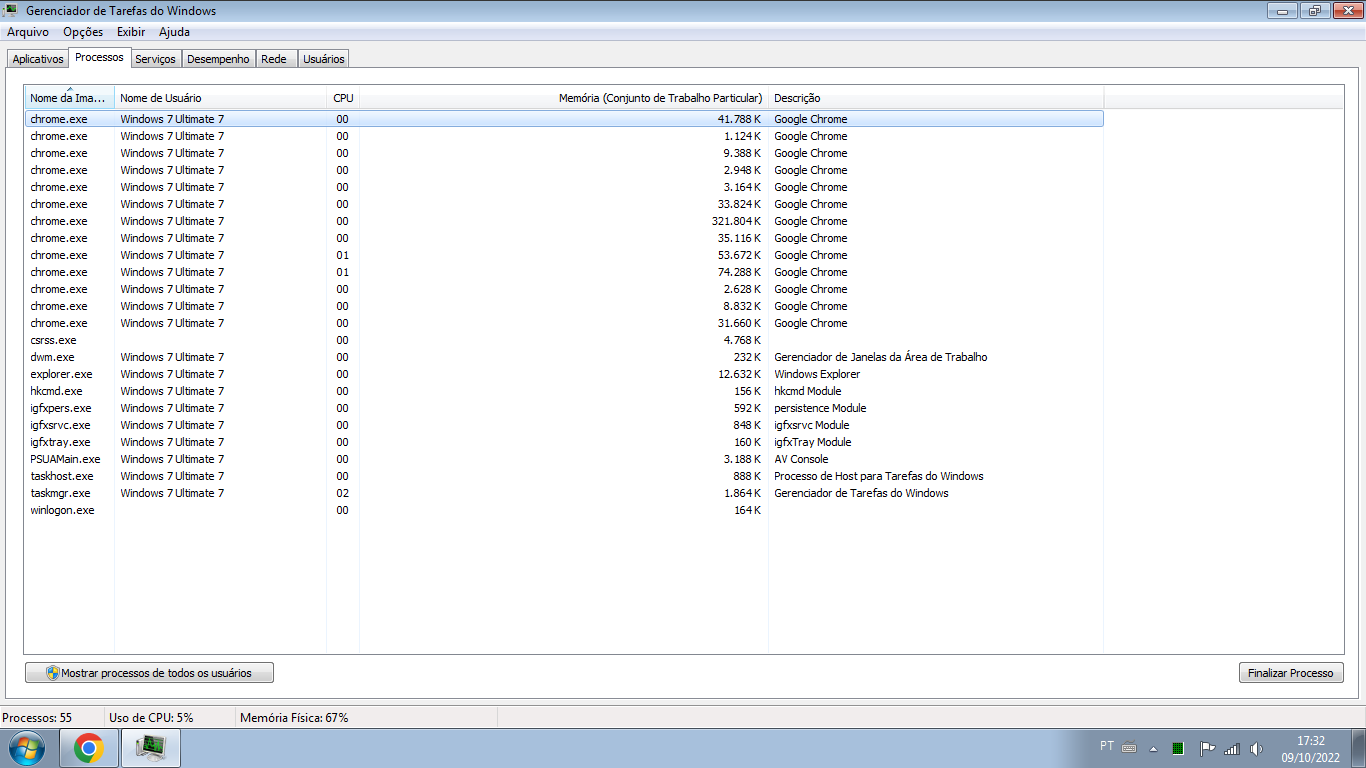Select the hkcmd.exe process
This screenshot has height=768, width=1366.
coord(564,391)
